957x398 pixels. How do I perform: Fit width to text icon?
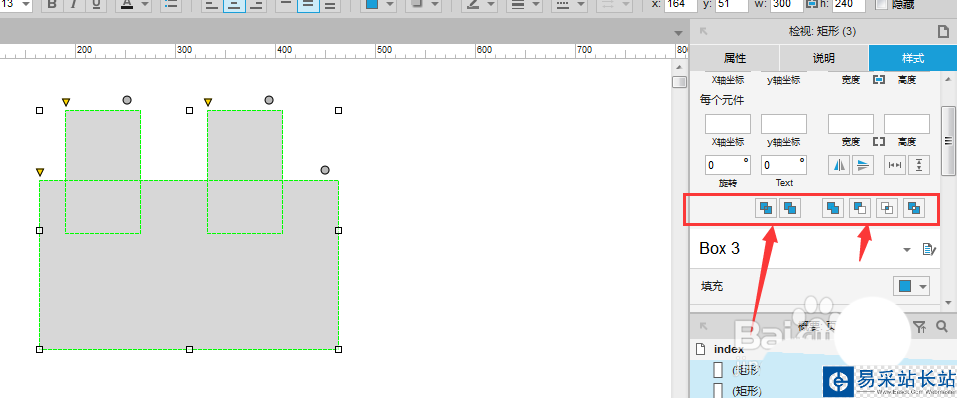click(895, 165)
